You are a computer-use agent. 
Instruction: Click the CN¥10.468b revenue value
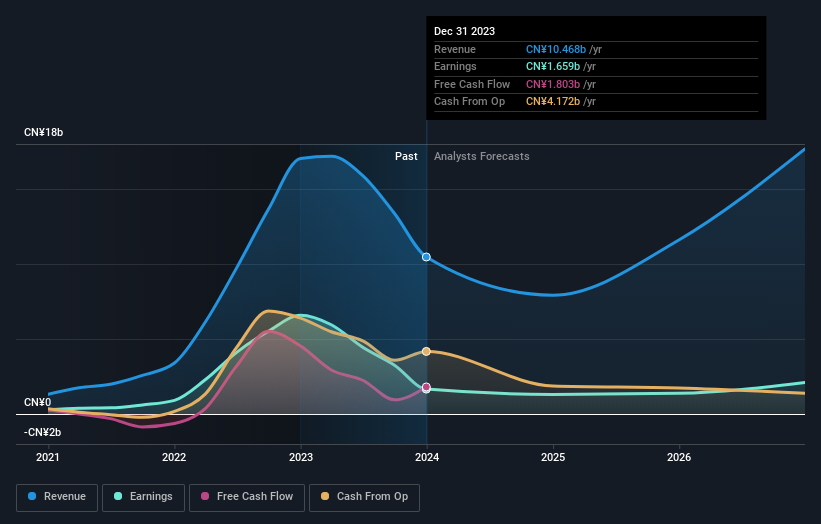pos(556,49)
